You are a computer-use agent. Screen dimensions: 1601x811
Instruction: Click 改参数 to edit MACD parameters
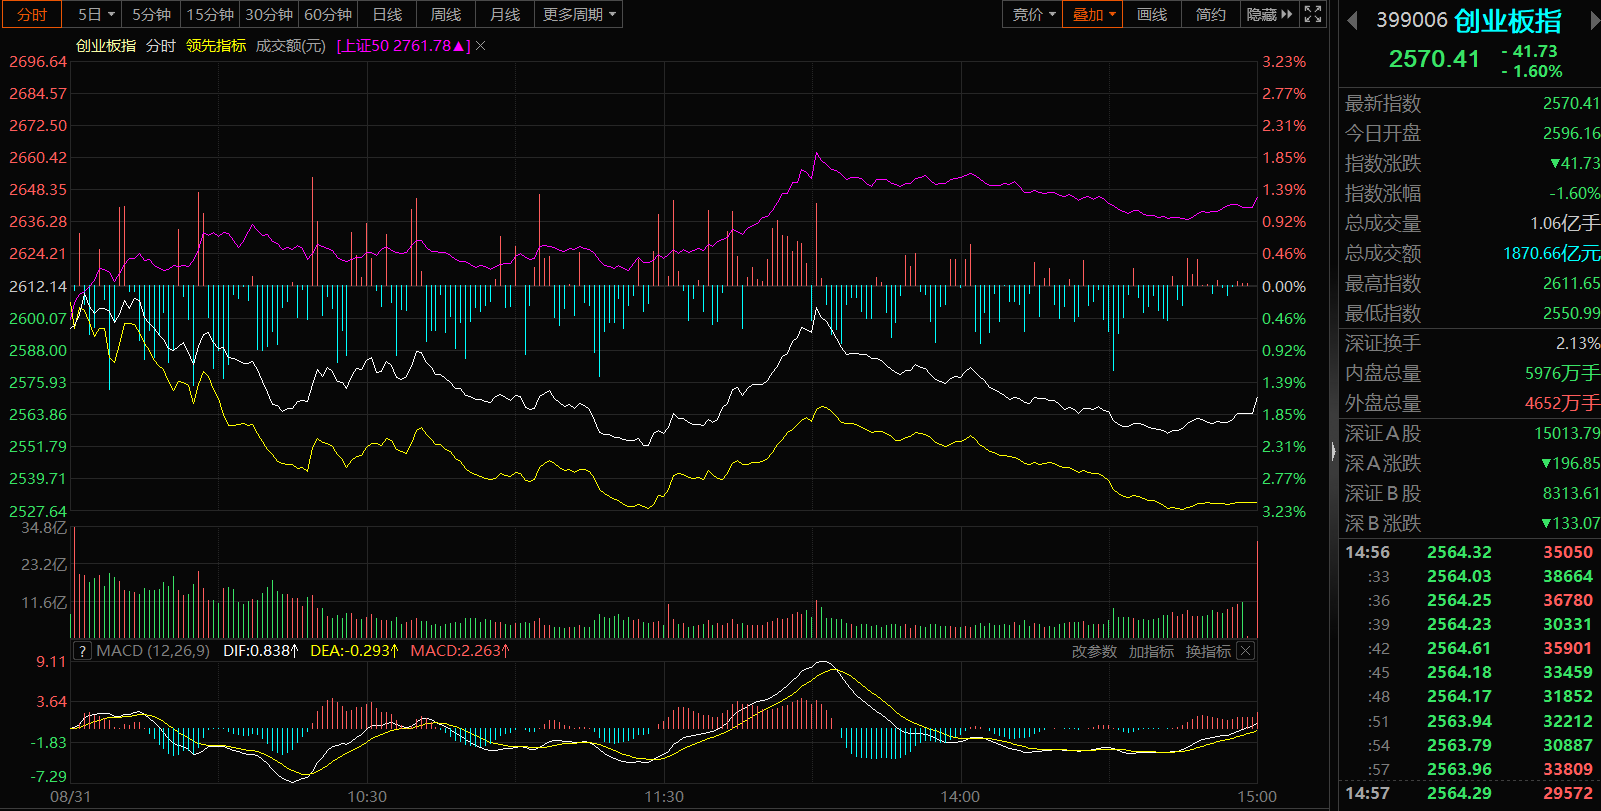(x=1094, y=651)
